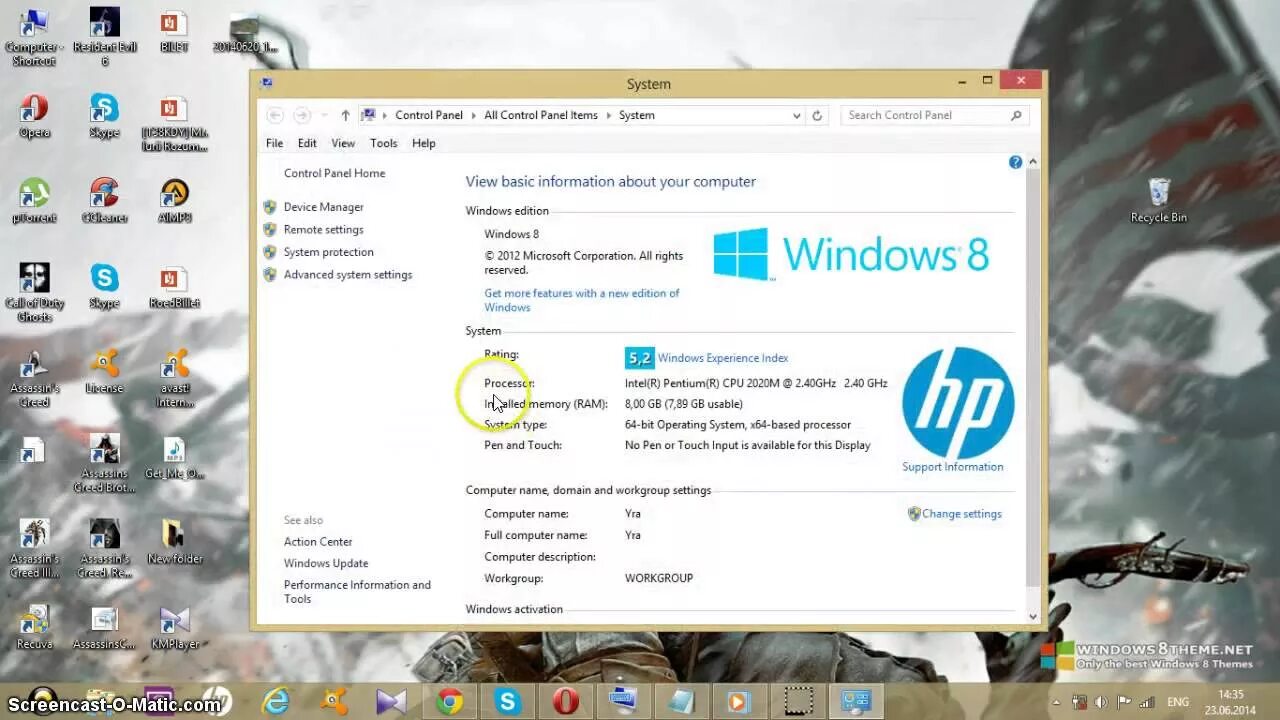Click the ENG language indicator

pyautogui.click(x=1178, y=702)
